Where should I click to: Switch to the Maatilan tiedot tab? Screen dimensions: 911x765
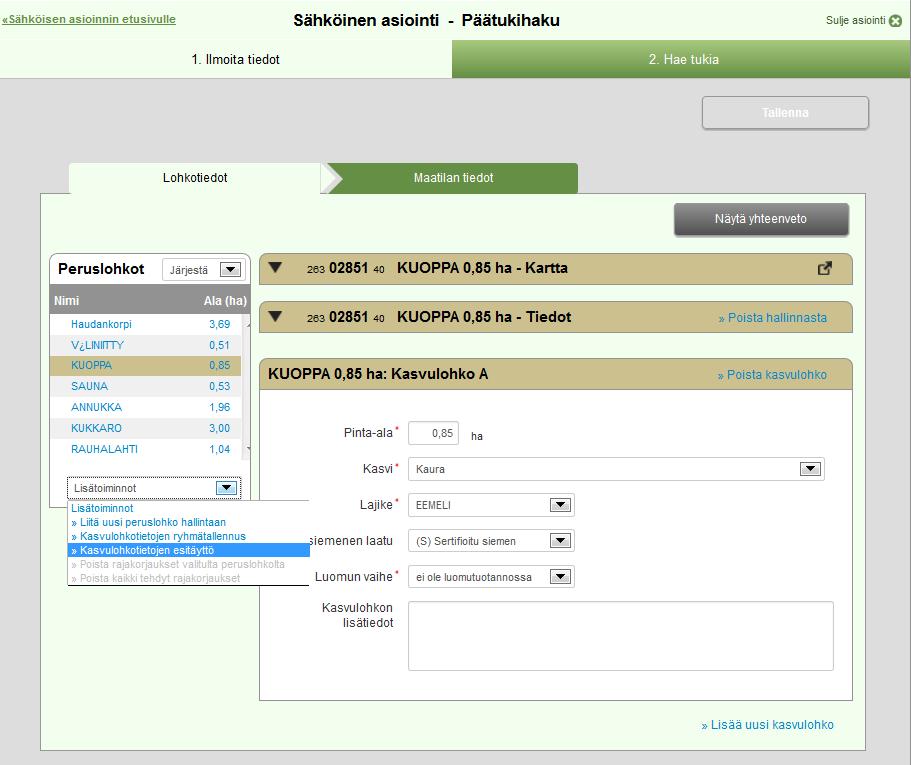pyautogui.click(x=453, y=178)
